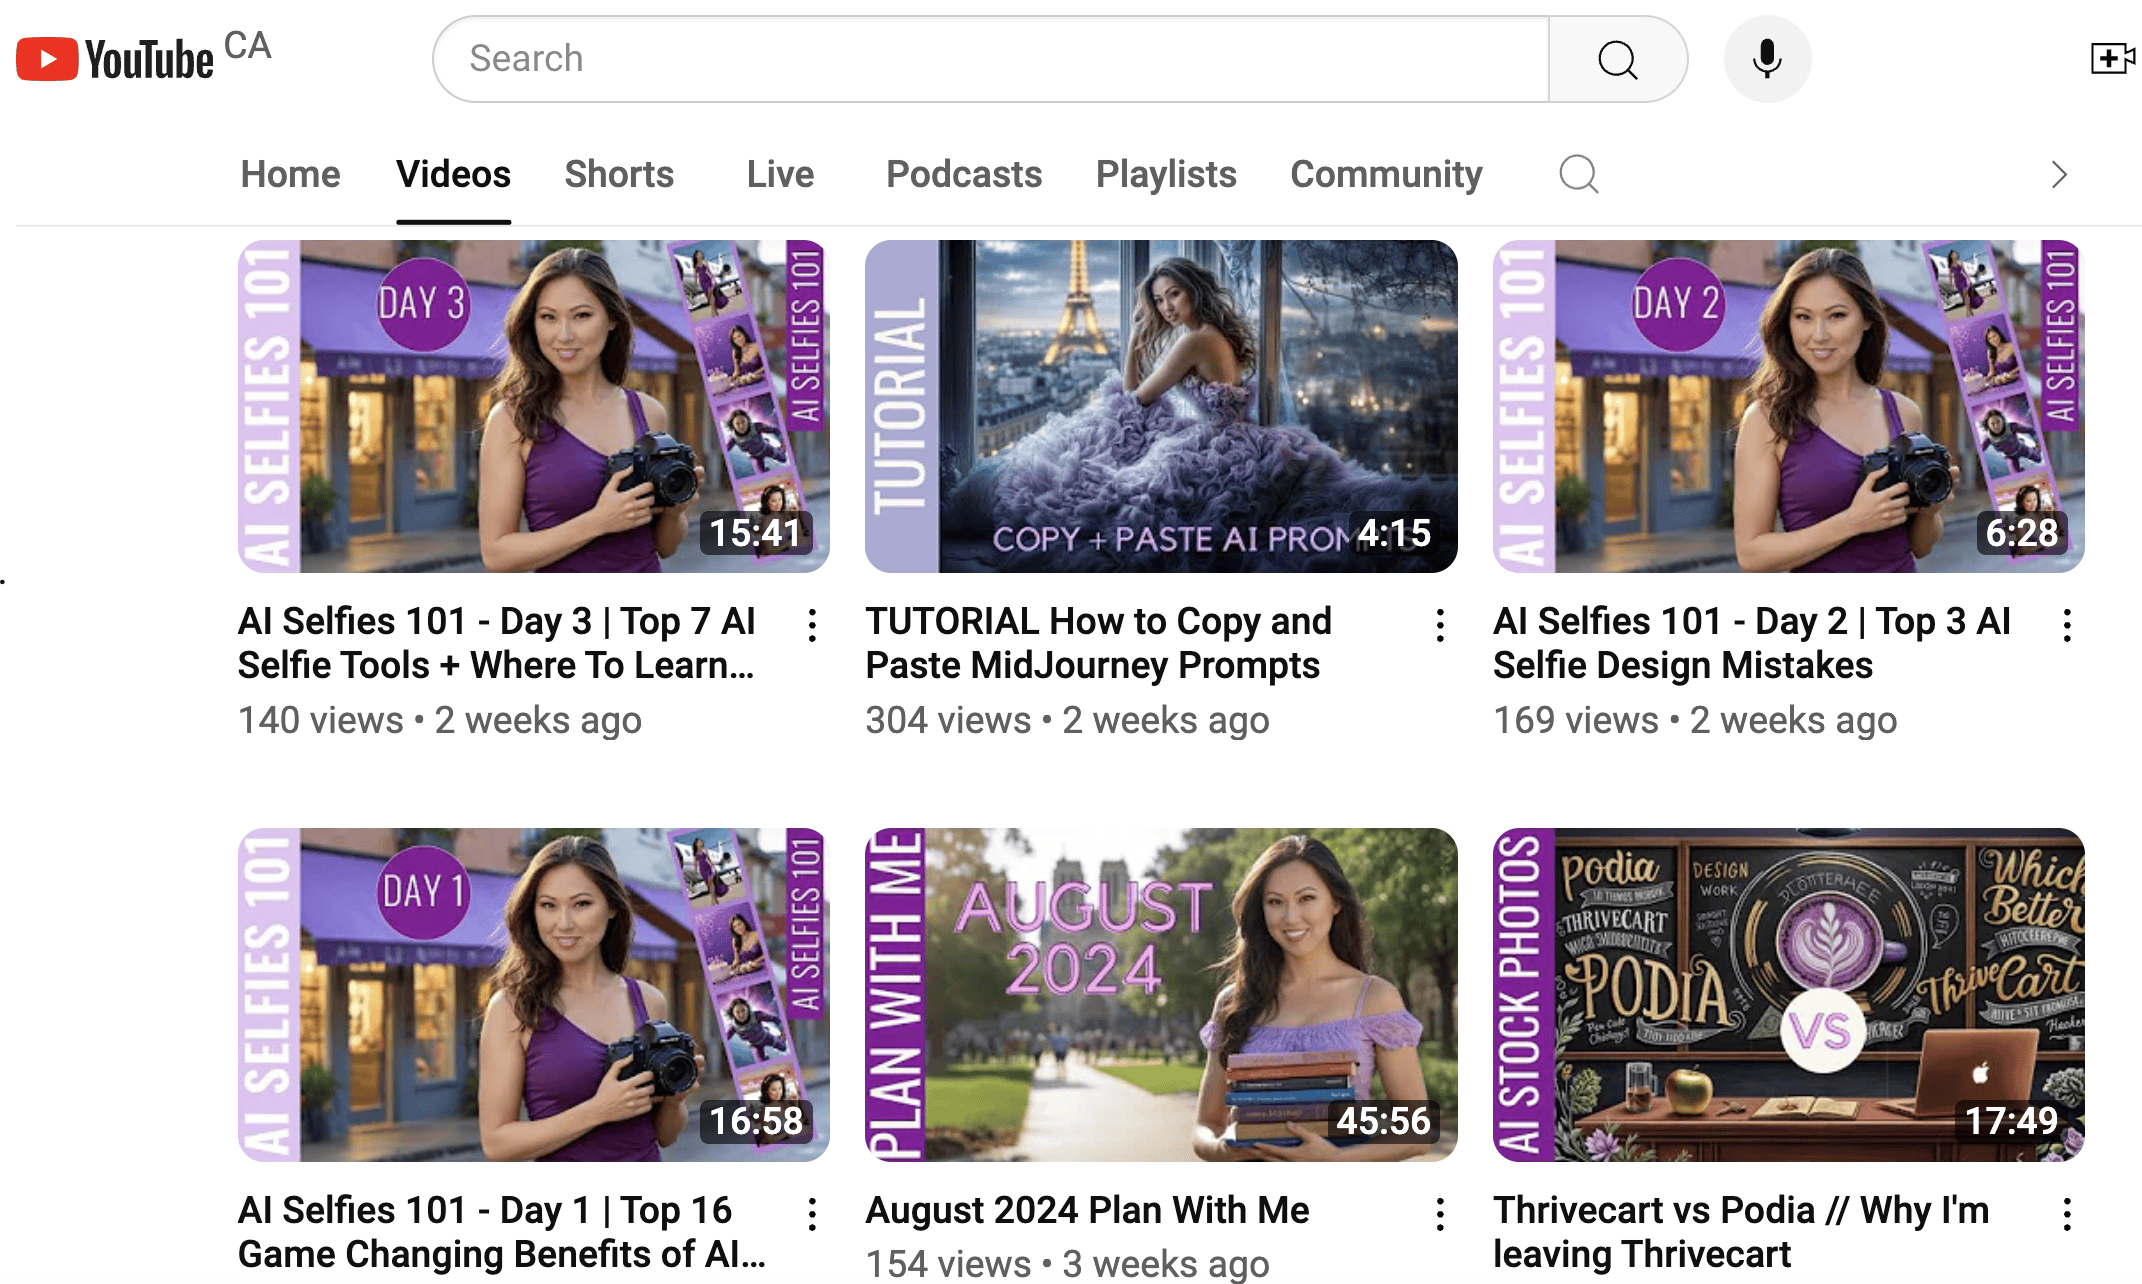Click the CA country code label
The width and height of the screenshot is (2142, 1284).
(x=247, y=45)
